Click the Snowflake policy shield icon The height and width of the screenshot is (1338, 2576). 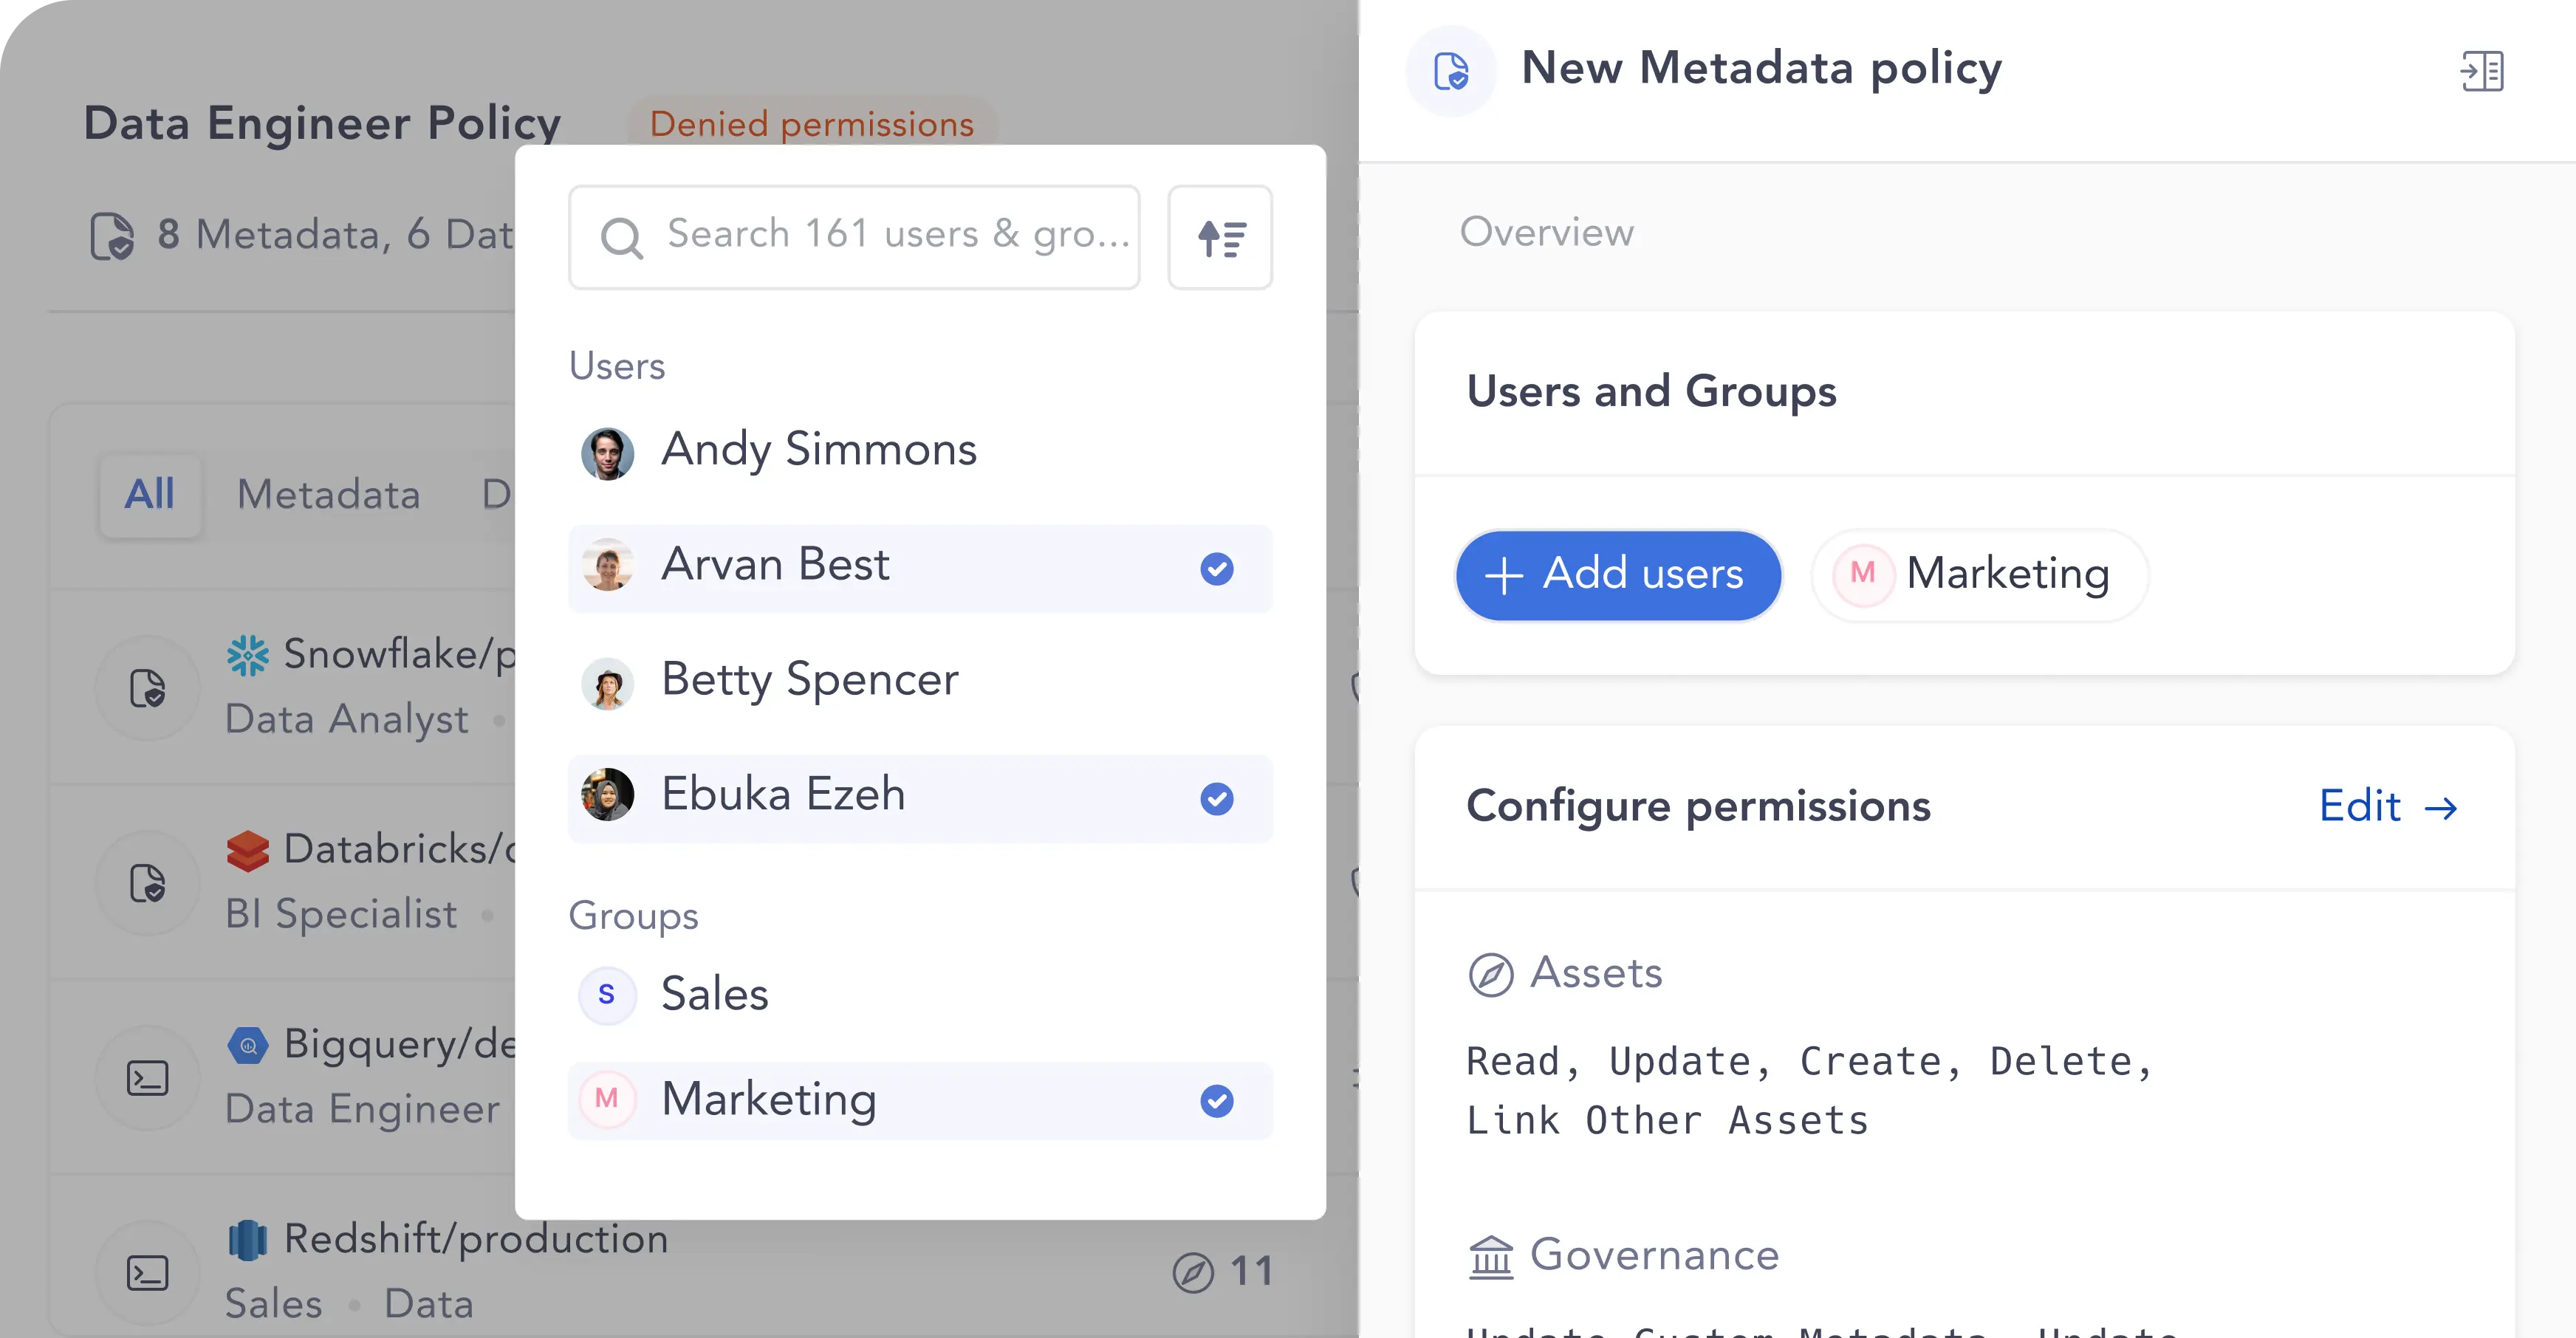click(148, 689)
